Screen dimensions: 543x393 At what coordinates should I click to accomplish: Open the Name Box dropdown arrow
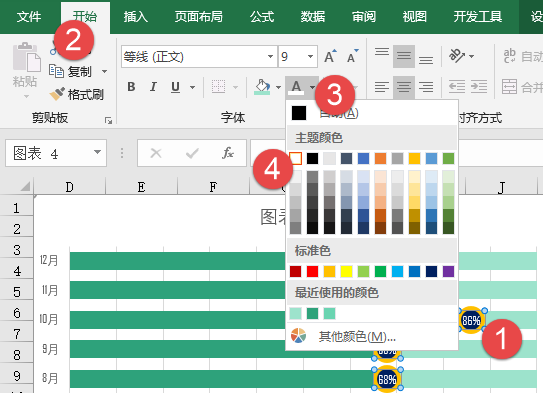98,152
